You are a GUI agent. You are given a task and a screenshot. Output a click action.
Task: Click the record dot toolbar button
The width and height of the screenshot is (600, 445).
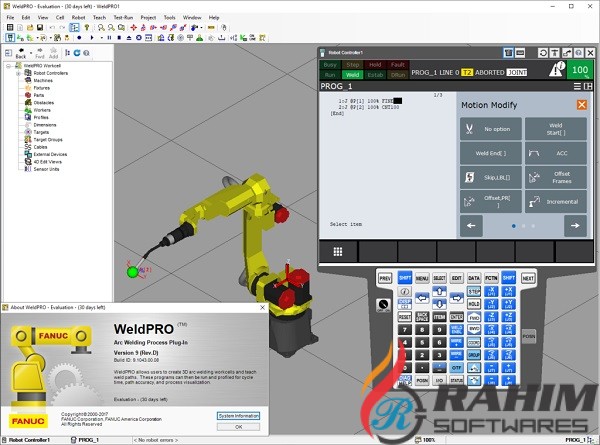click(79, 38)
